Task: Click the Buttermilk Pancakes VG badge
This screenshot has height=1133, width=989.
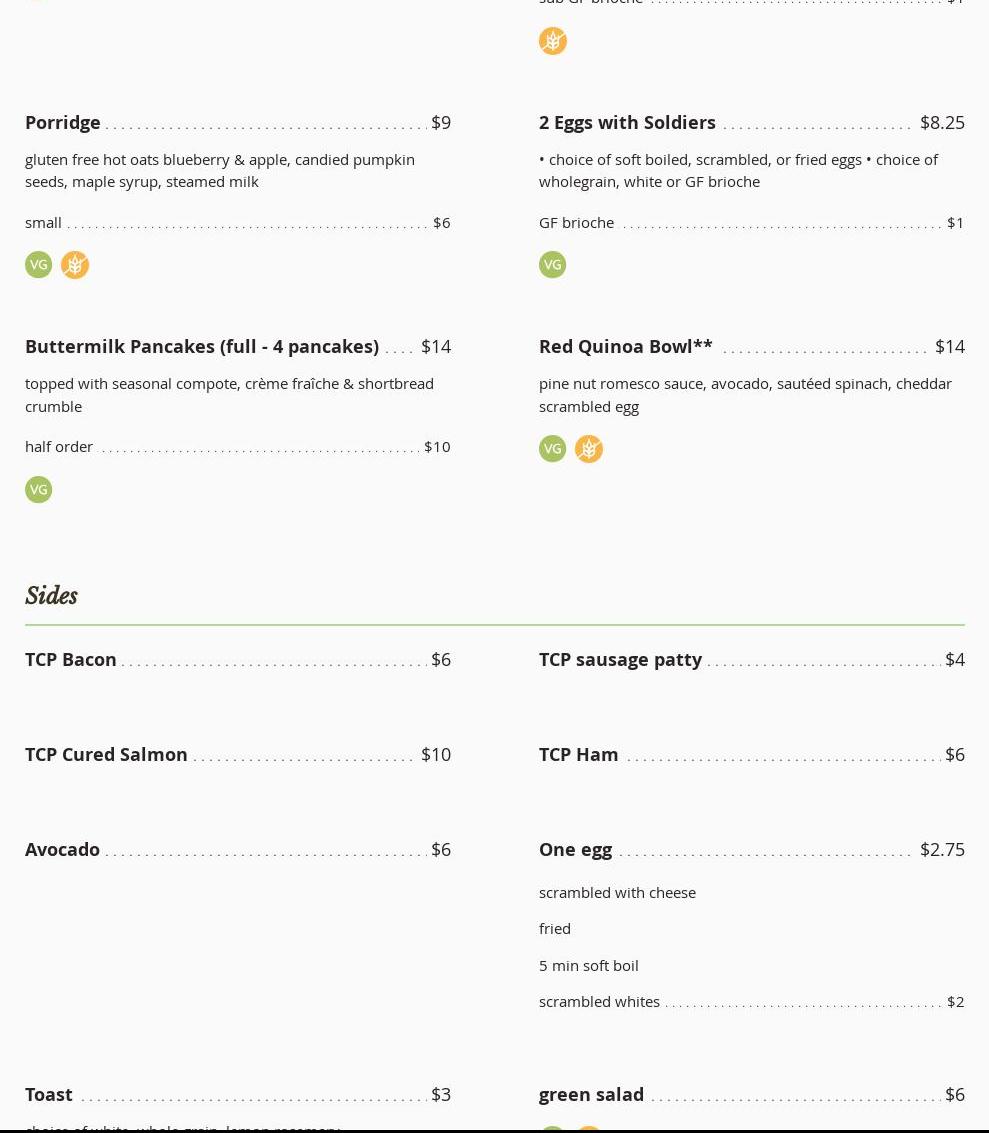Action: (38, 489)
